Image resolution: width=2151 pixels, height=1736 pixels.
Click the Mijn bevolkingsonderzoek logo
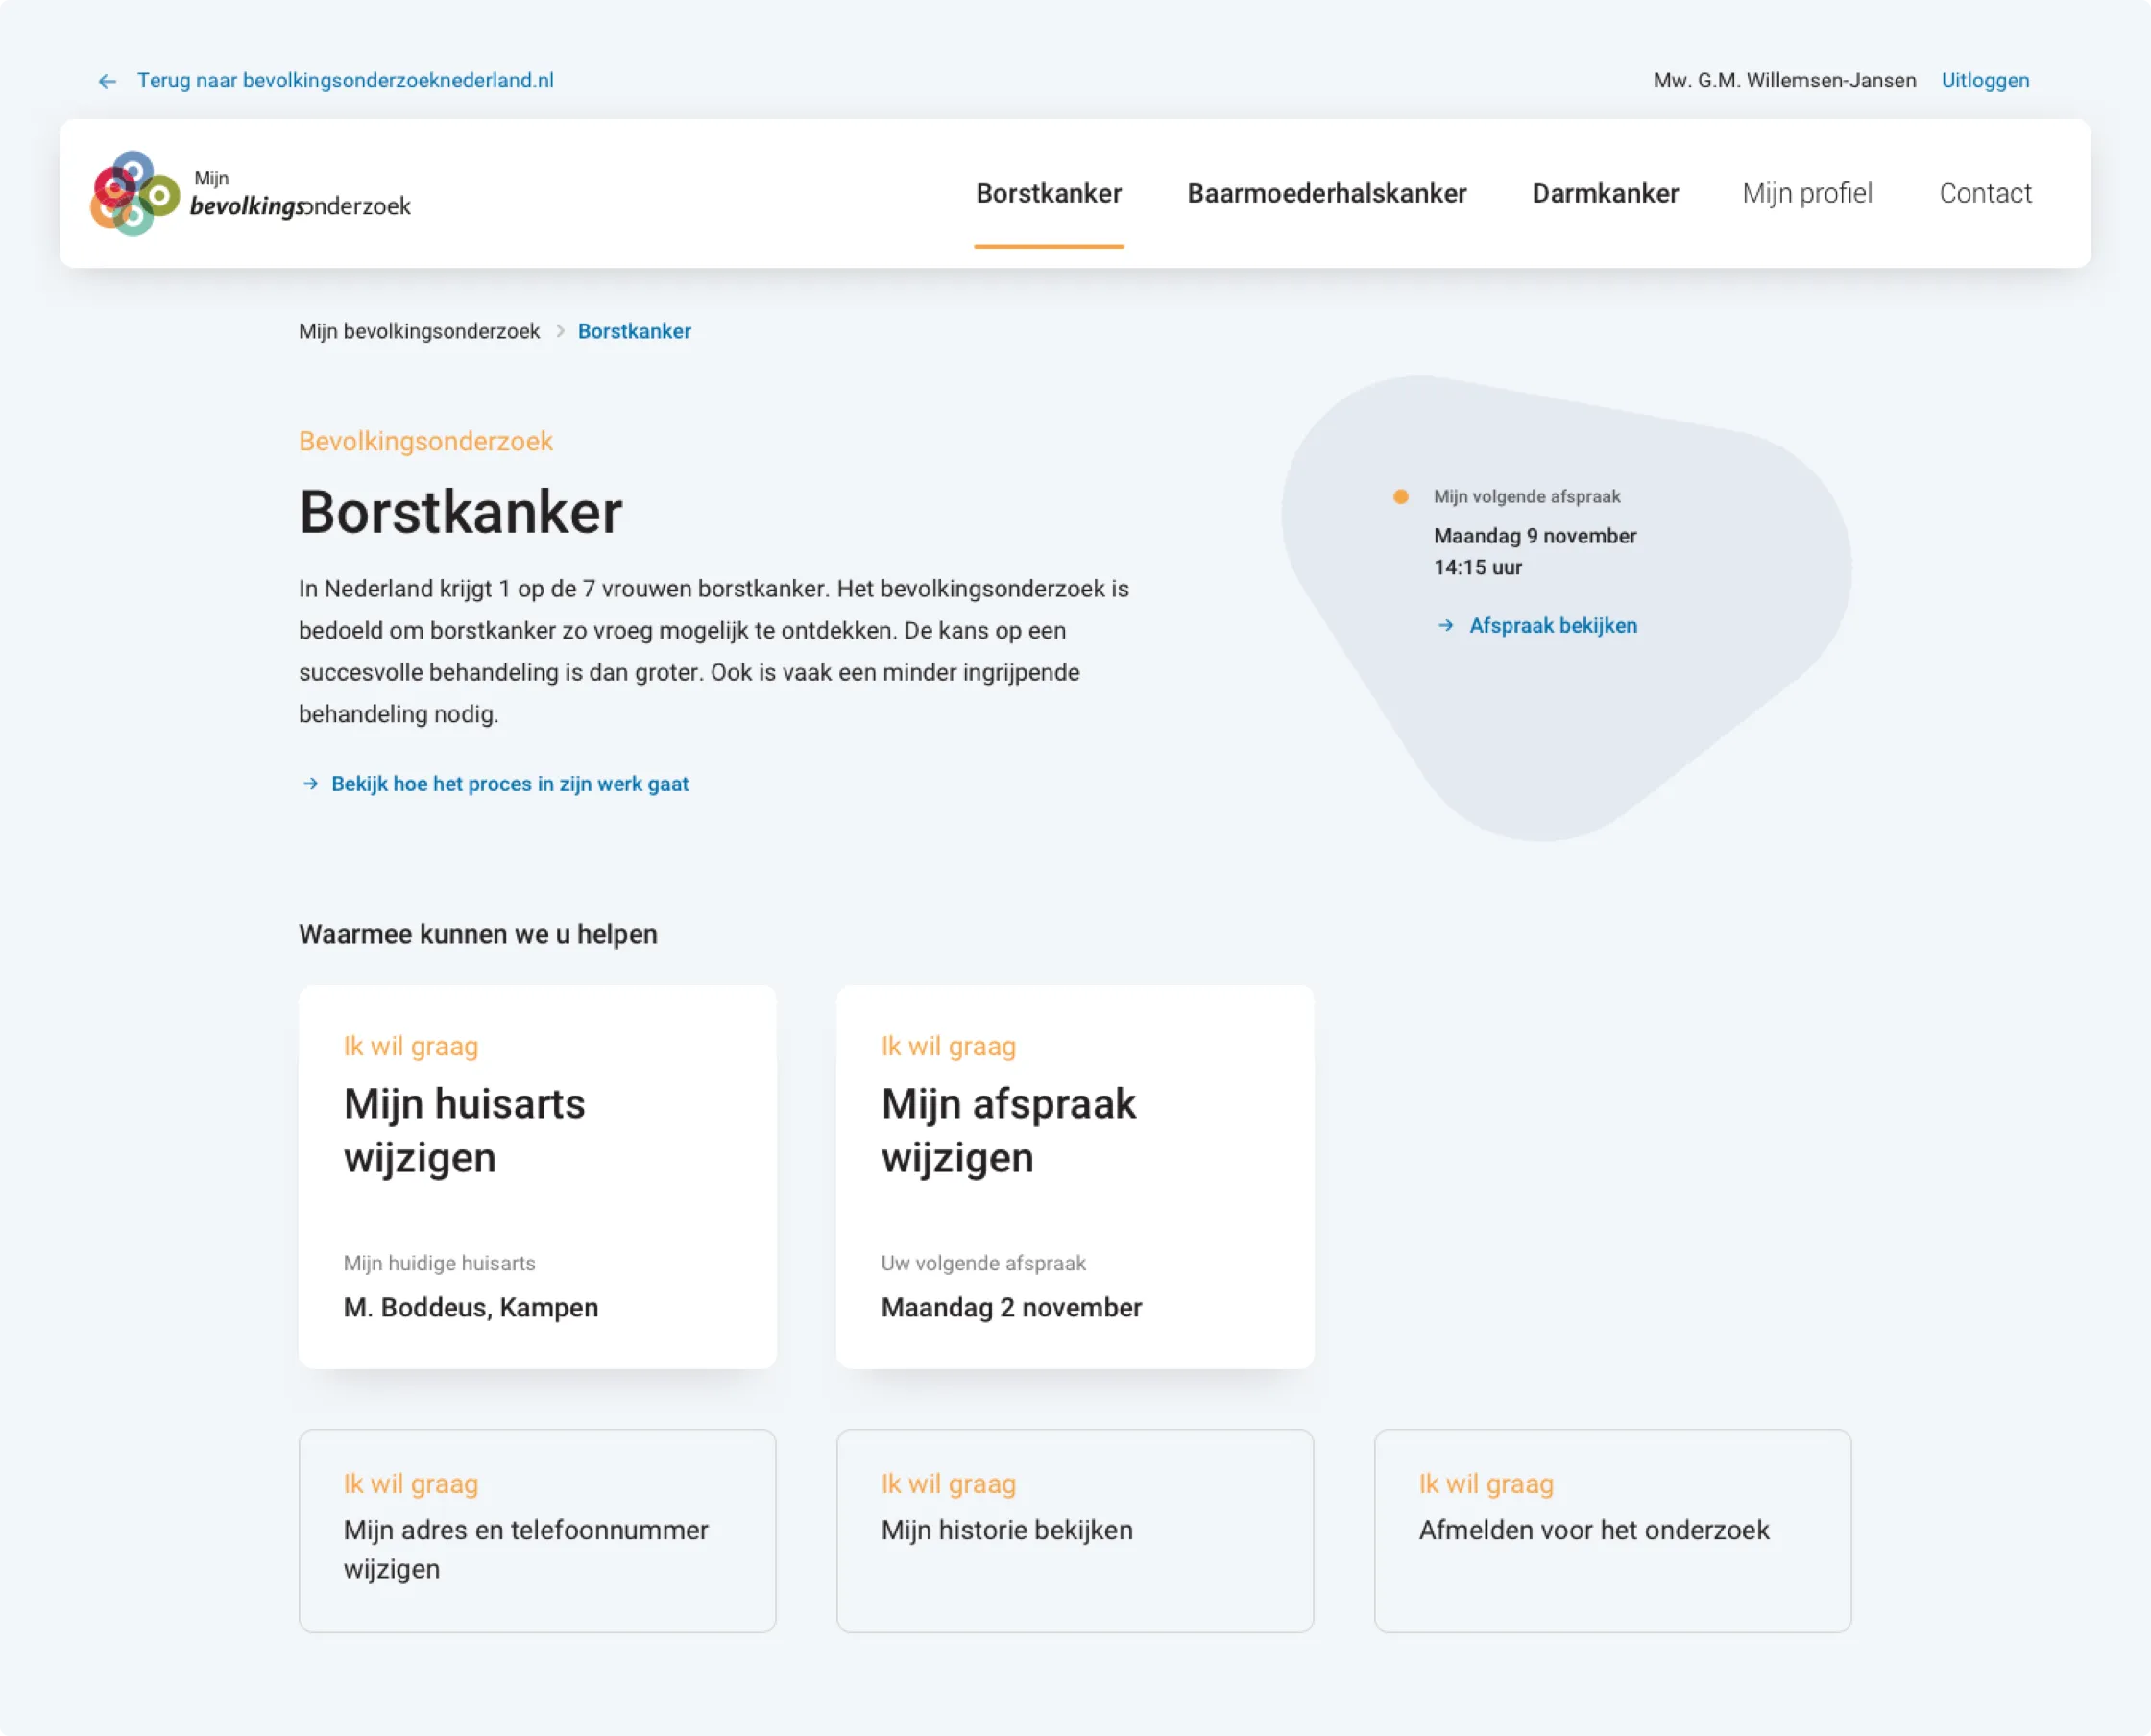250,194
